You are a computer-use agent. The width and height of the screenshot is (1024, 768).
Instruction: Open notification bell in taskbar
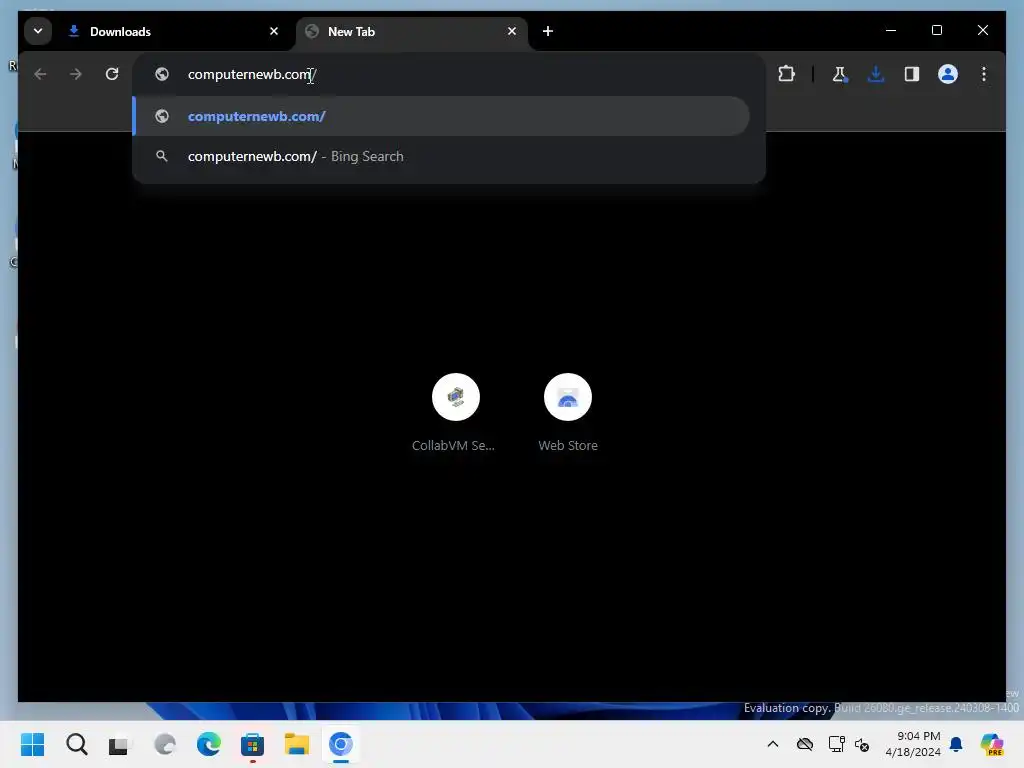(956, 744)
